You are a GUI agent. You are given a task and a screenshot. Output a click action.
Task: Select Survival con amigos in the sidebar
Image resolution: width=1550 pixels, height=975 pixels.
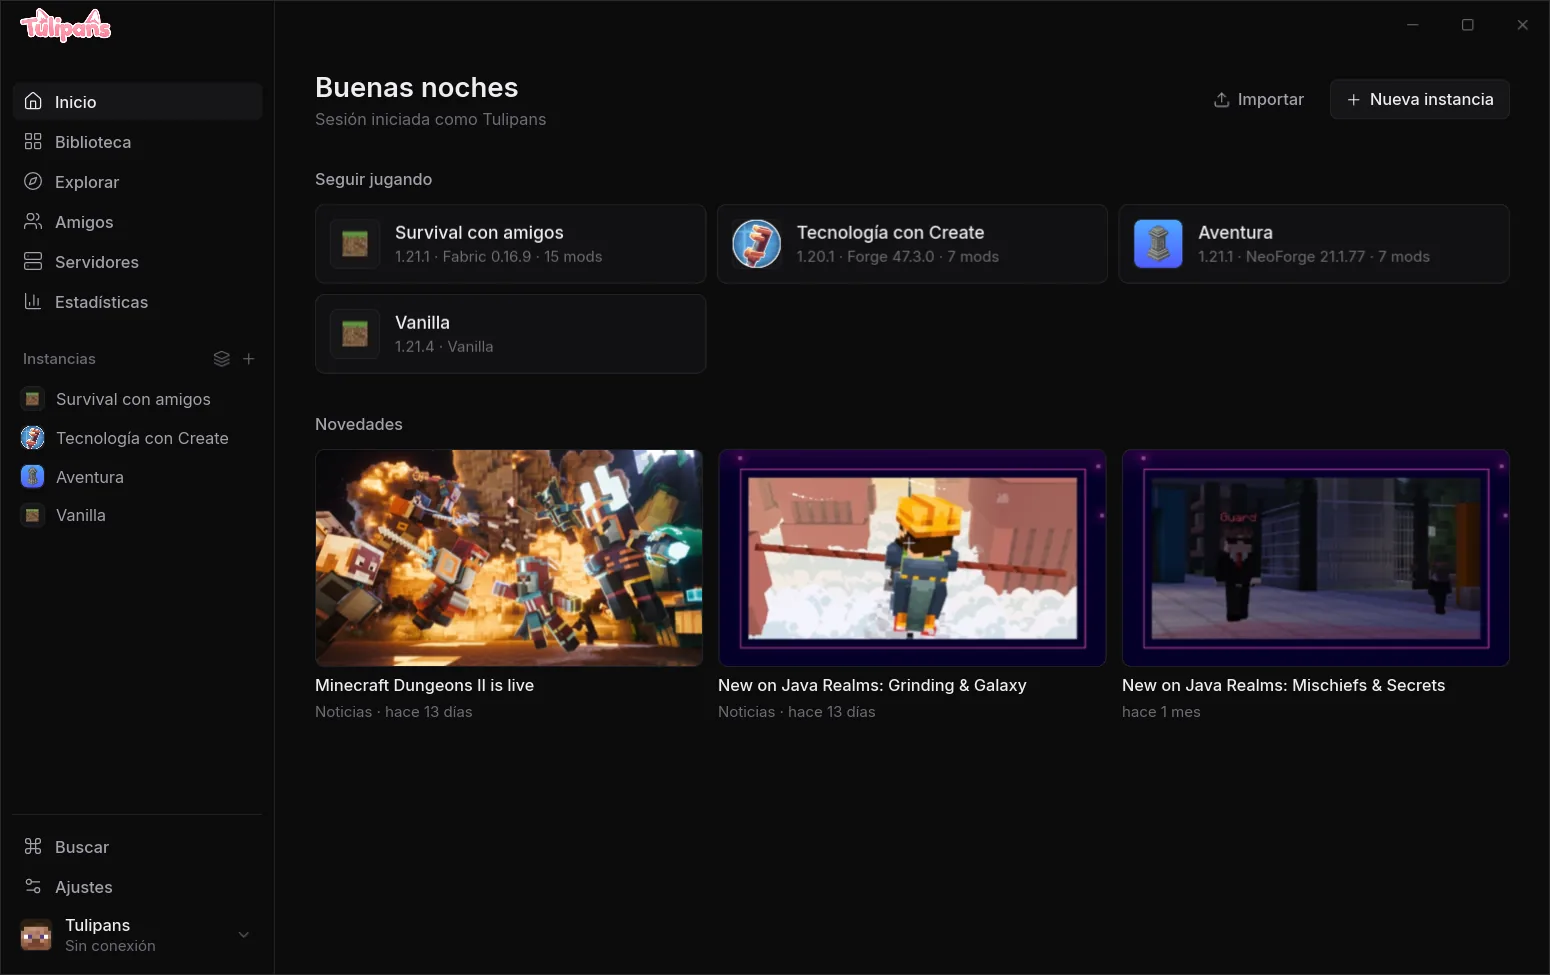click(x=137, y=399)
